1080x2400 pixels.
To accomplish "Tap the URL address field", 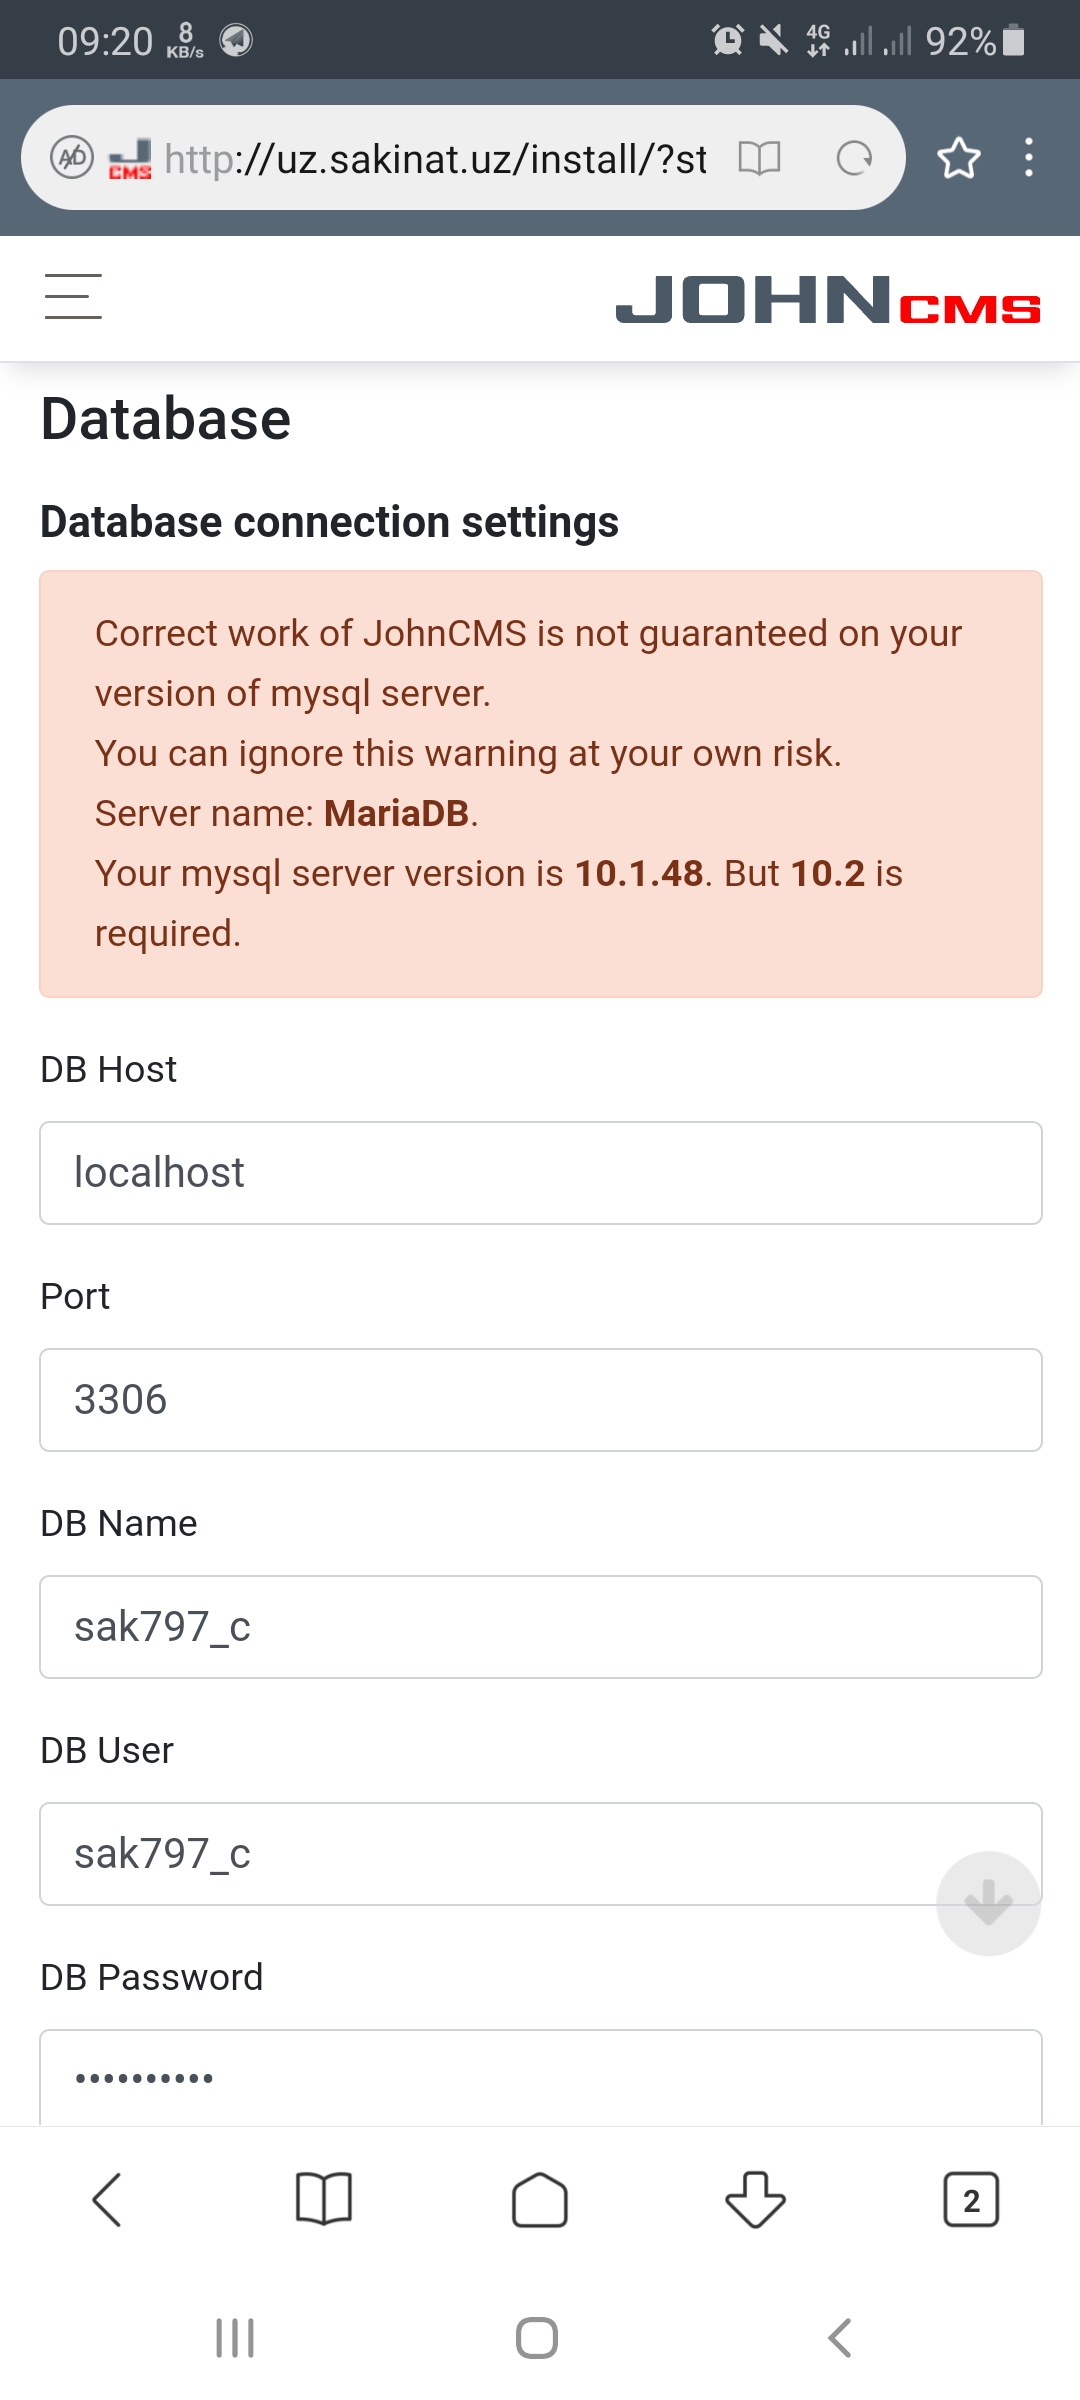I will [x=436, y=158].
